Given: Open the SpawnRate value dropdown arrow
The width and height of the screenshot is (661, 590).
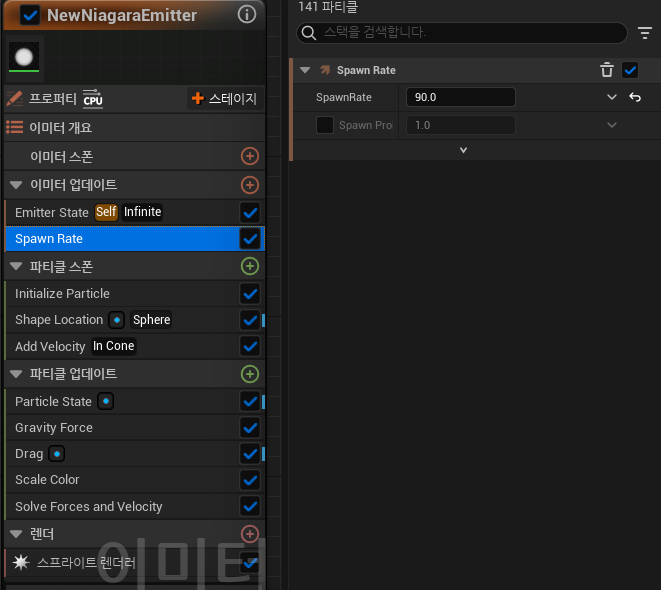Looking at the screenshot, I should 612,97.
